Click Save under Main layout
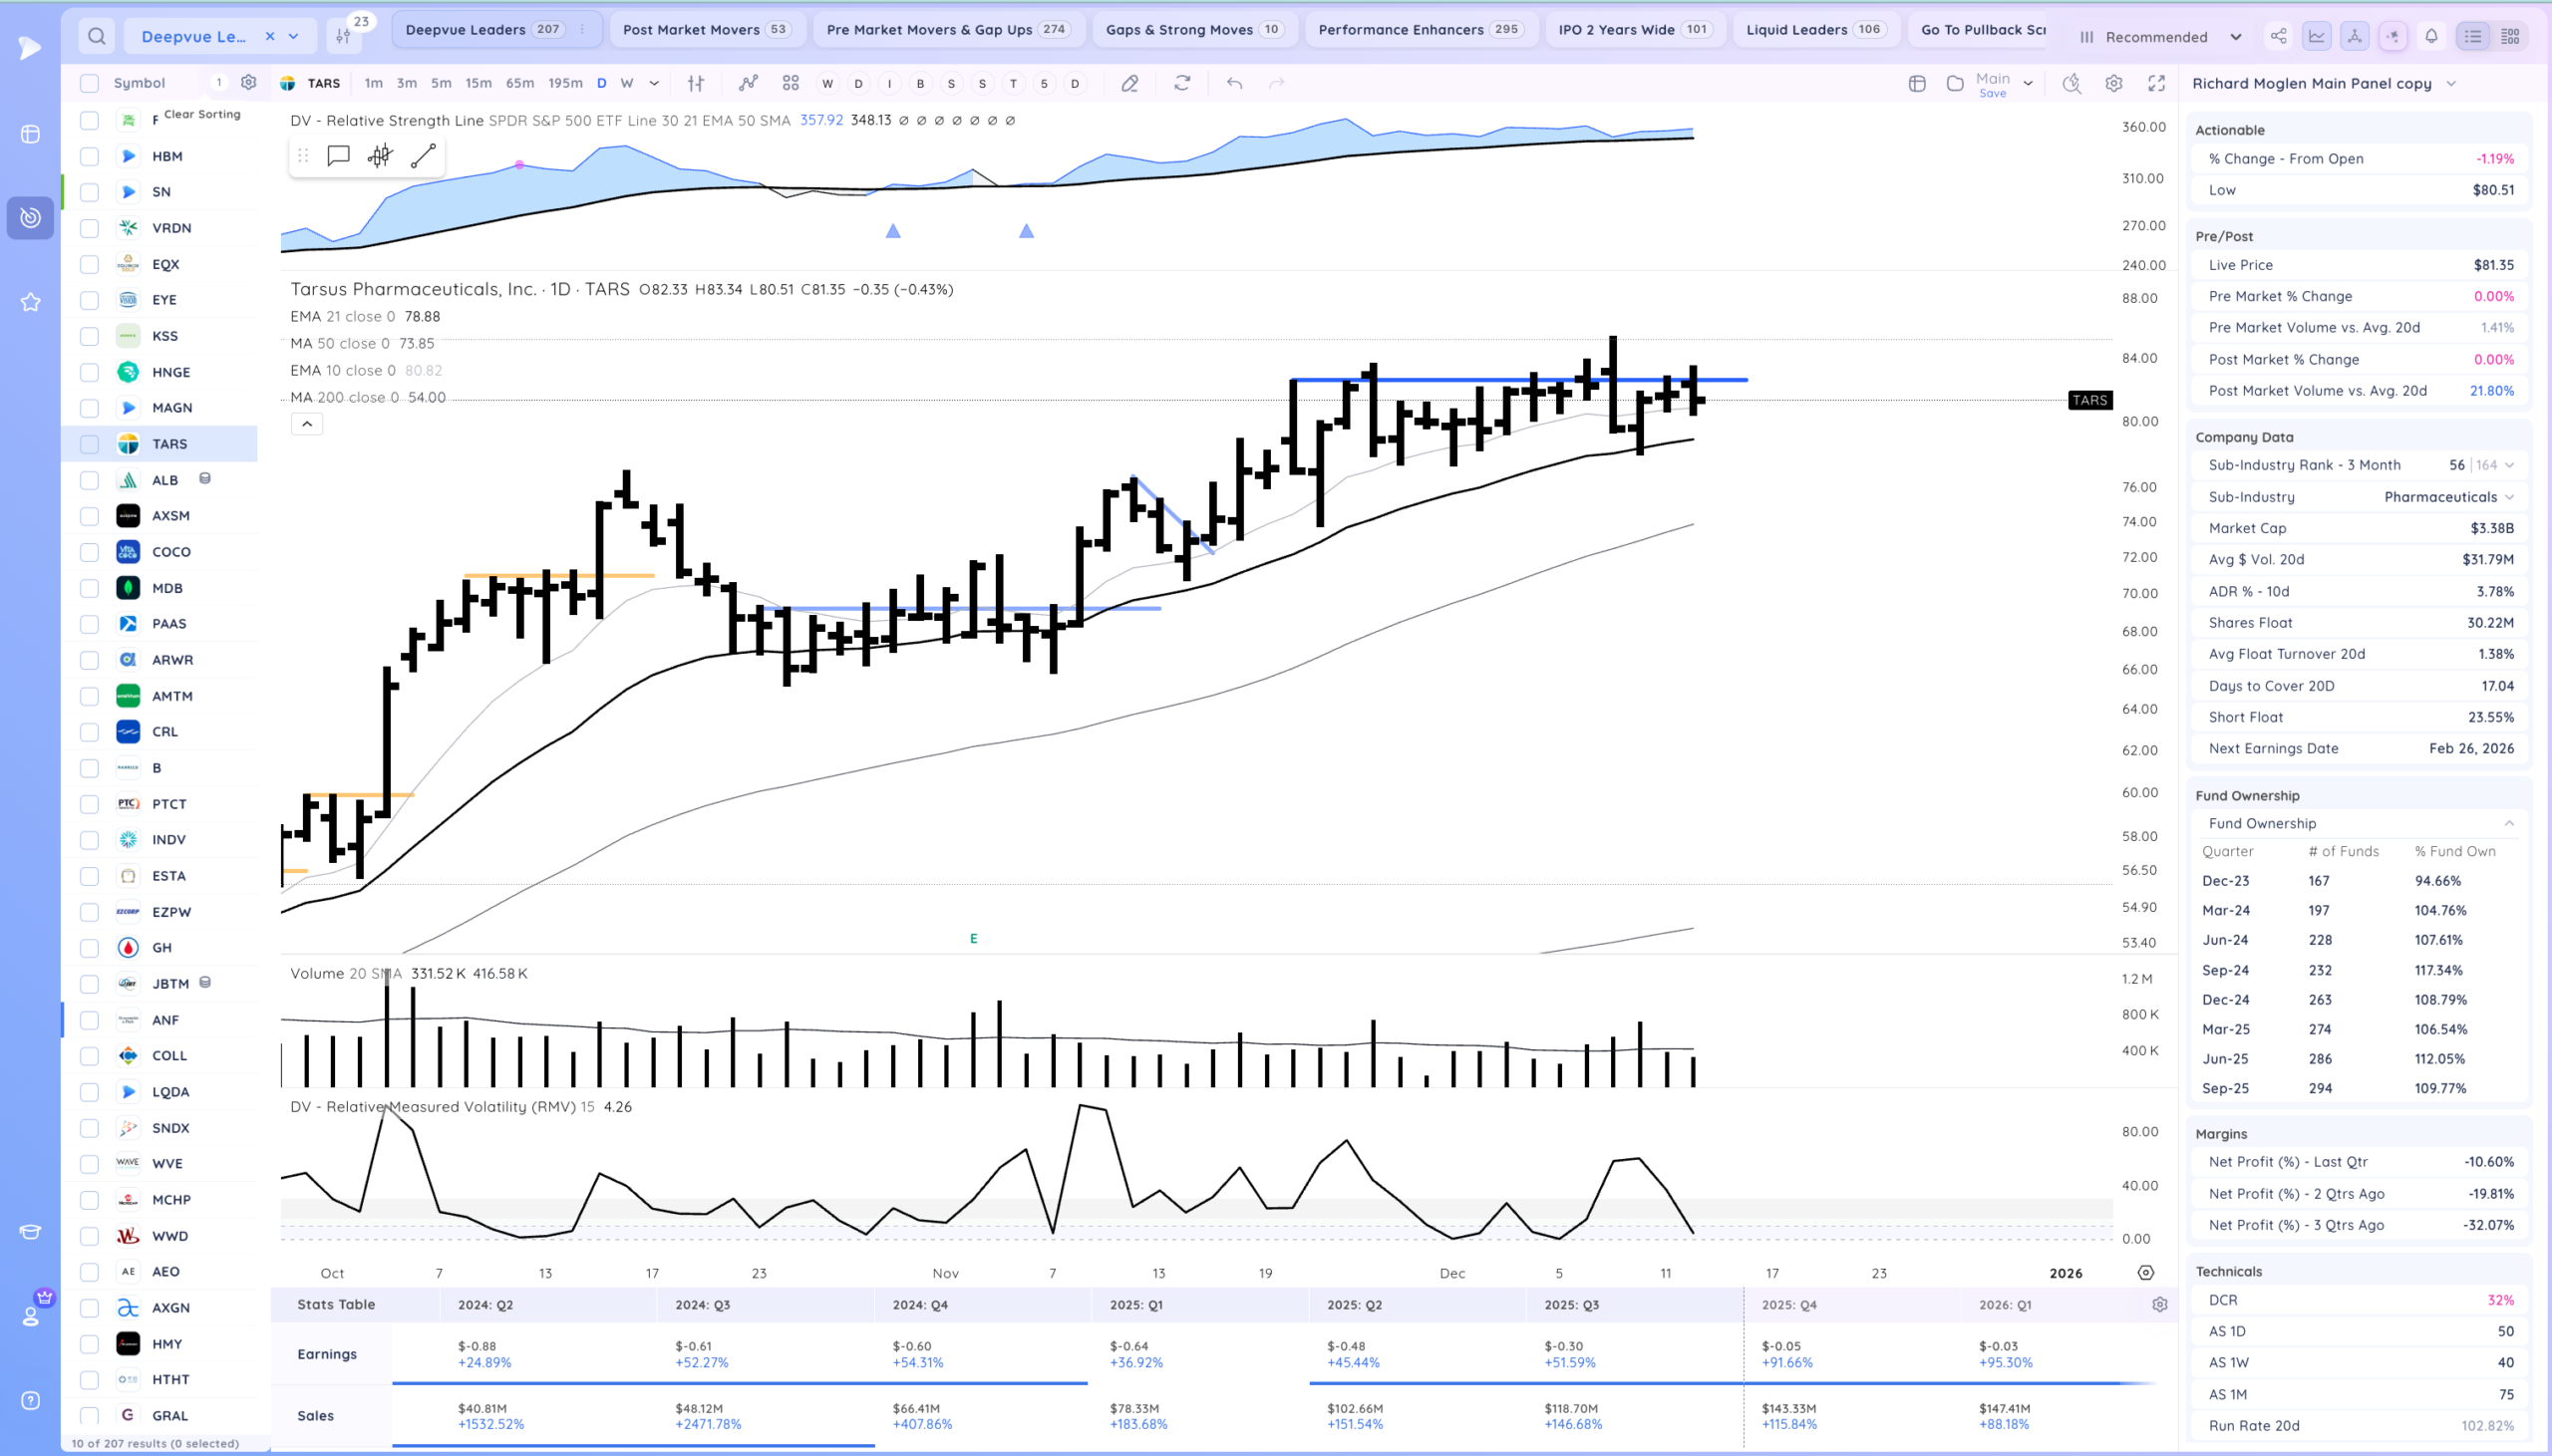 click(x=1992, y=94)
